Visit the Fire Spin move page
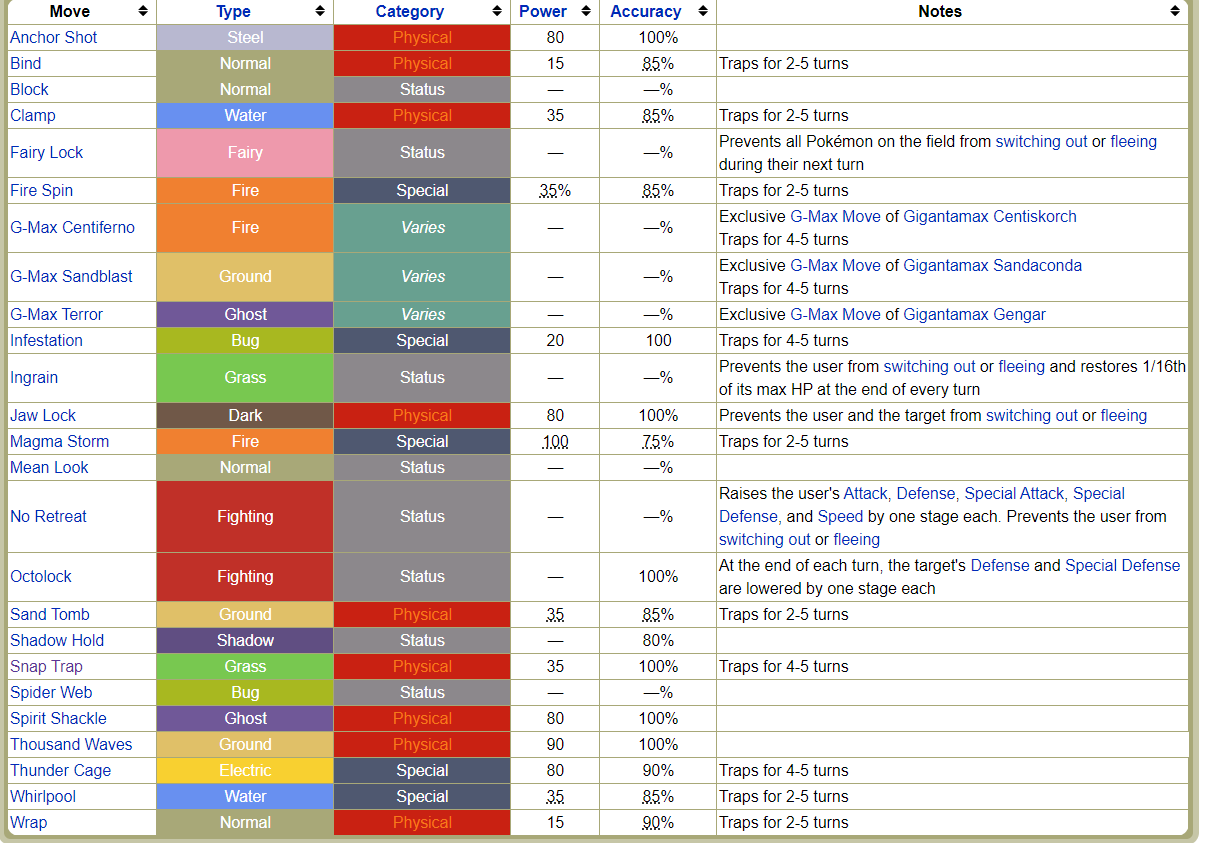This screenshot has width=1205, height=843. pyautogui.click(x=42, y=190)
